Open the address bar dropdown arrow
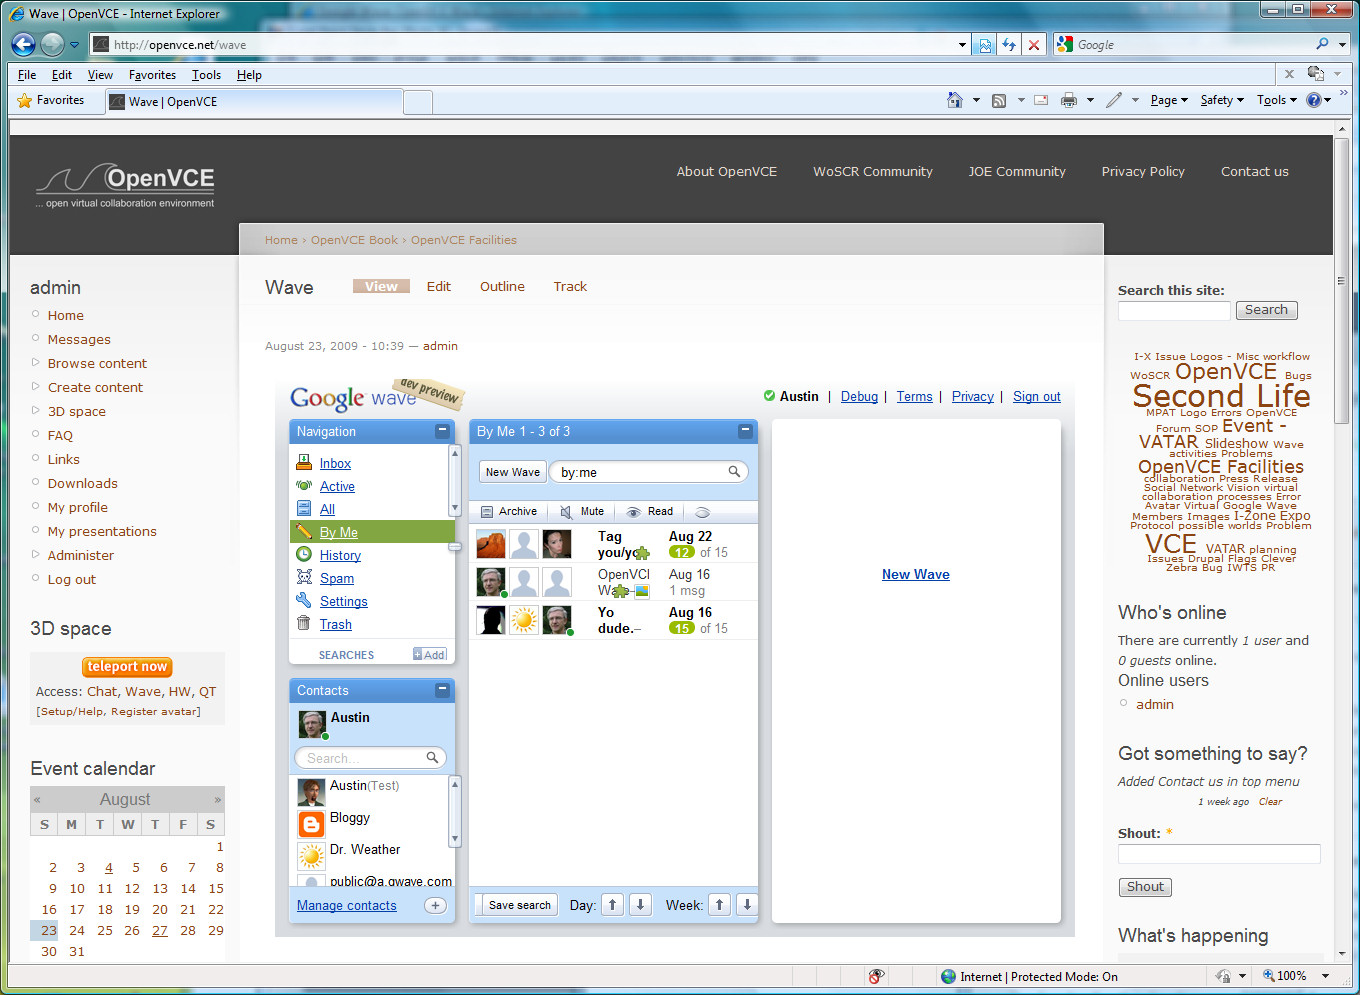The width and height of the screenshot is (1360, 995). 962,45
